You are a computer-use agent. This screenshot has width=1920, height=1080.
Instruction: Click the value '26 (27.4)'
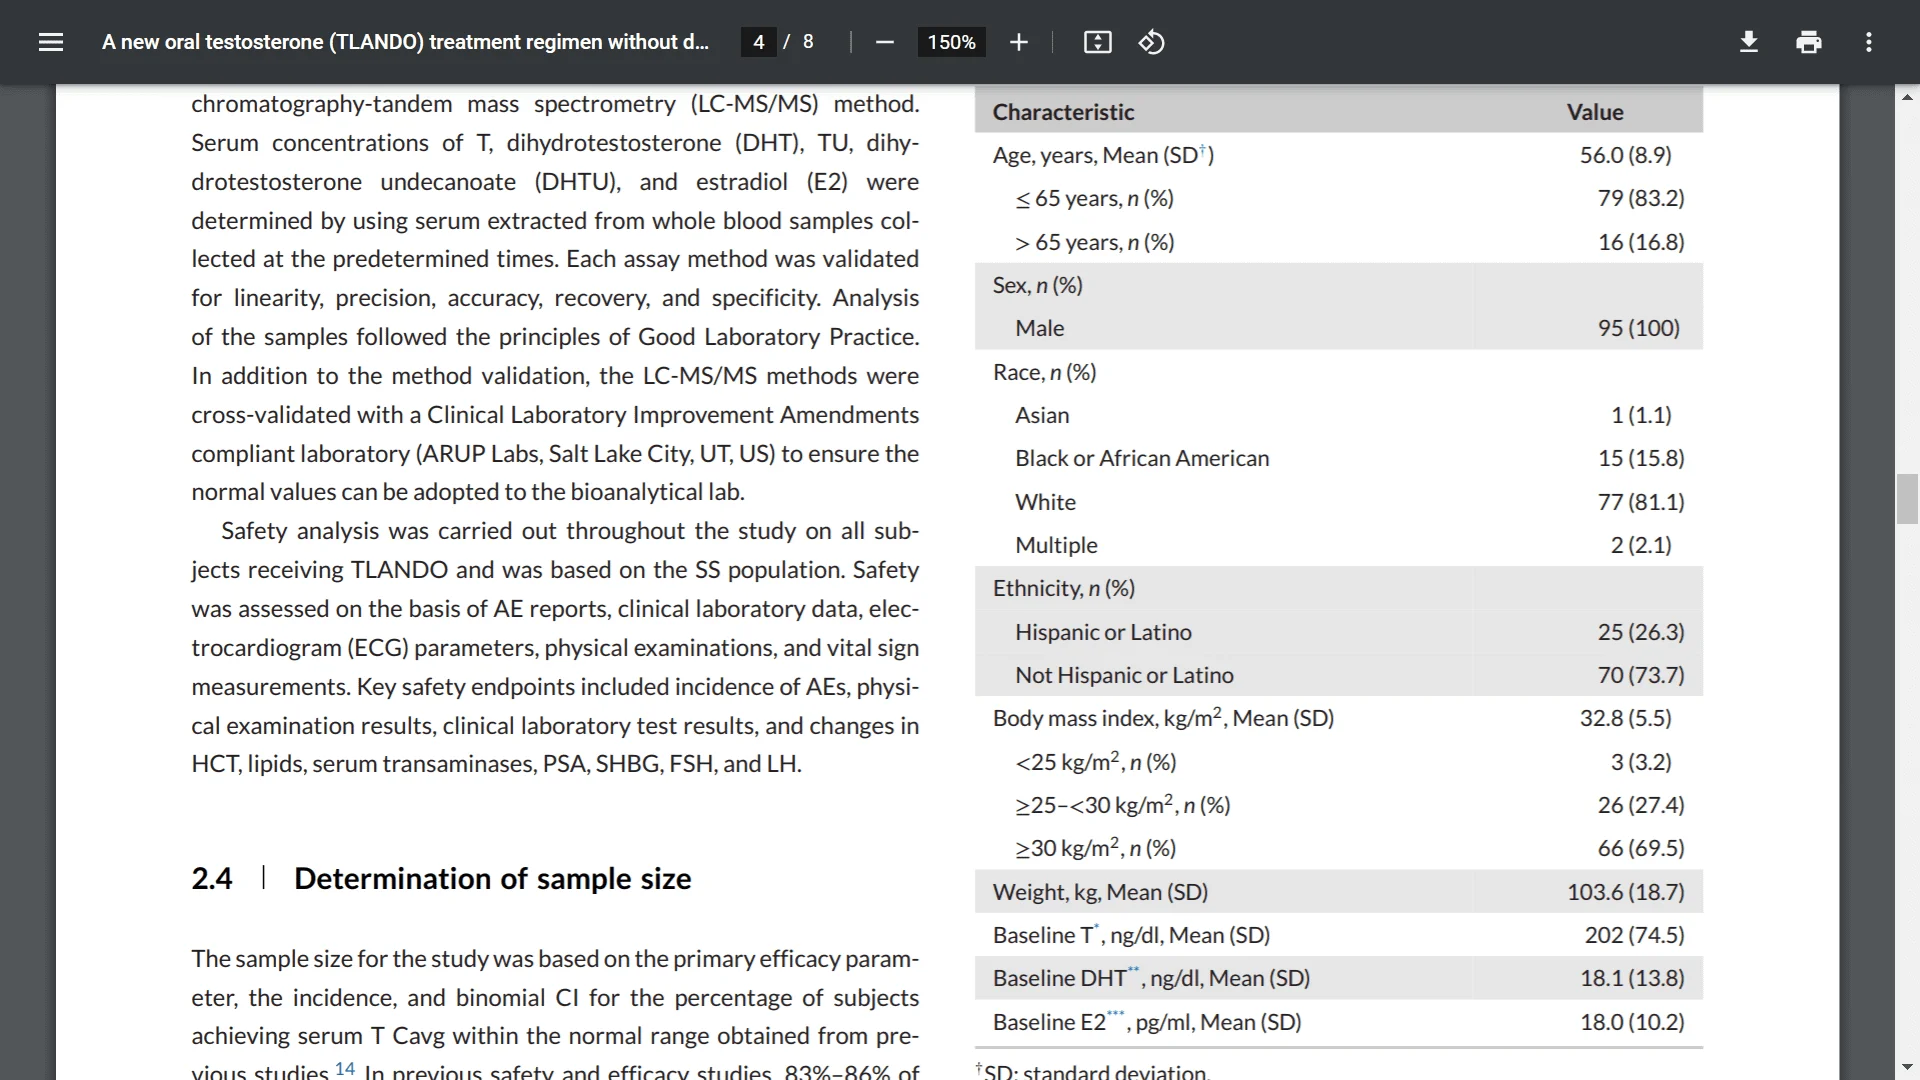tap(1641, 805)
